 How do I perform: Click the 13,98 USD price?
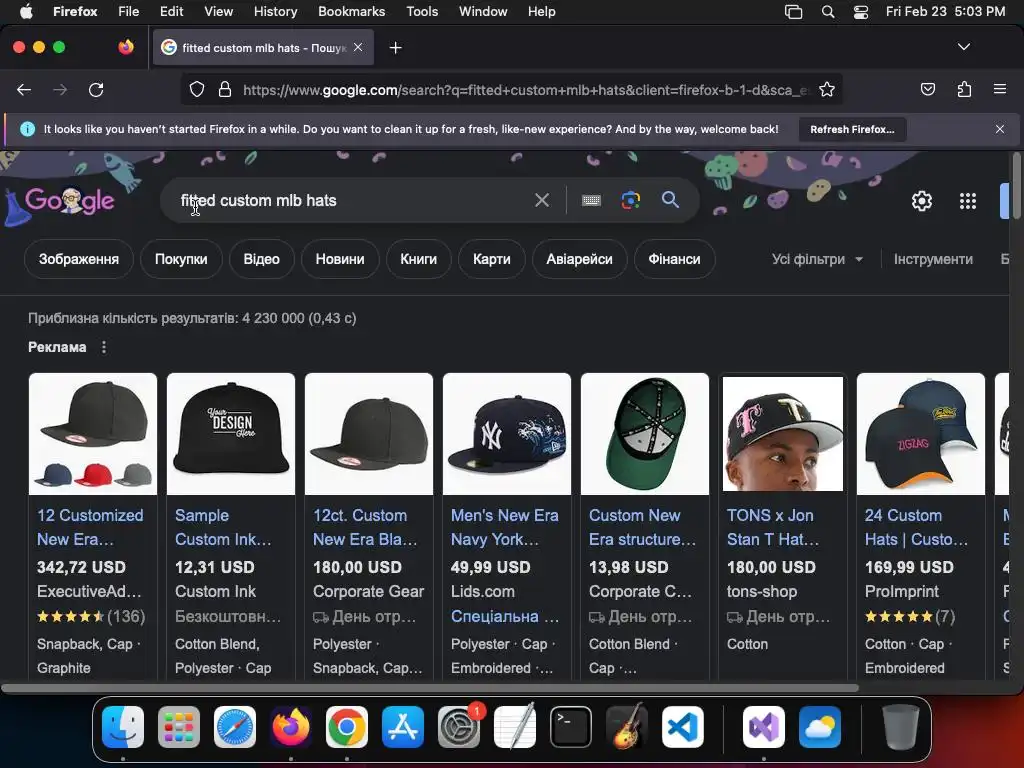[628, 567]
